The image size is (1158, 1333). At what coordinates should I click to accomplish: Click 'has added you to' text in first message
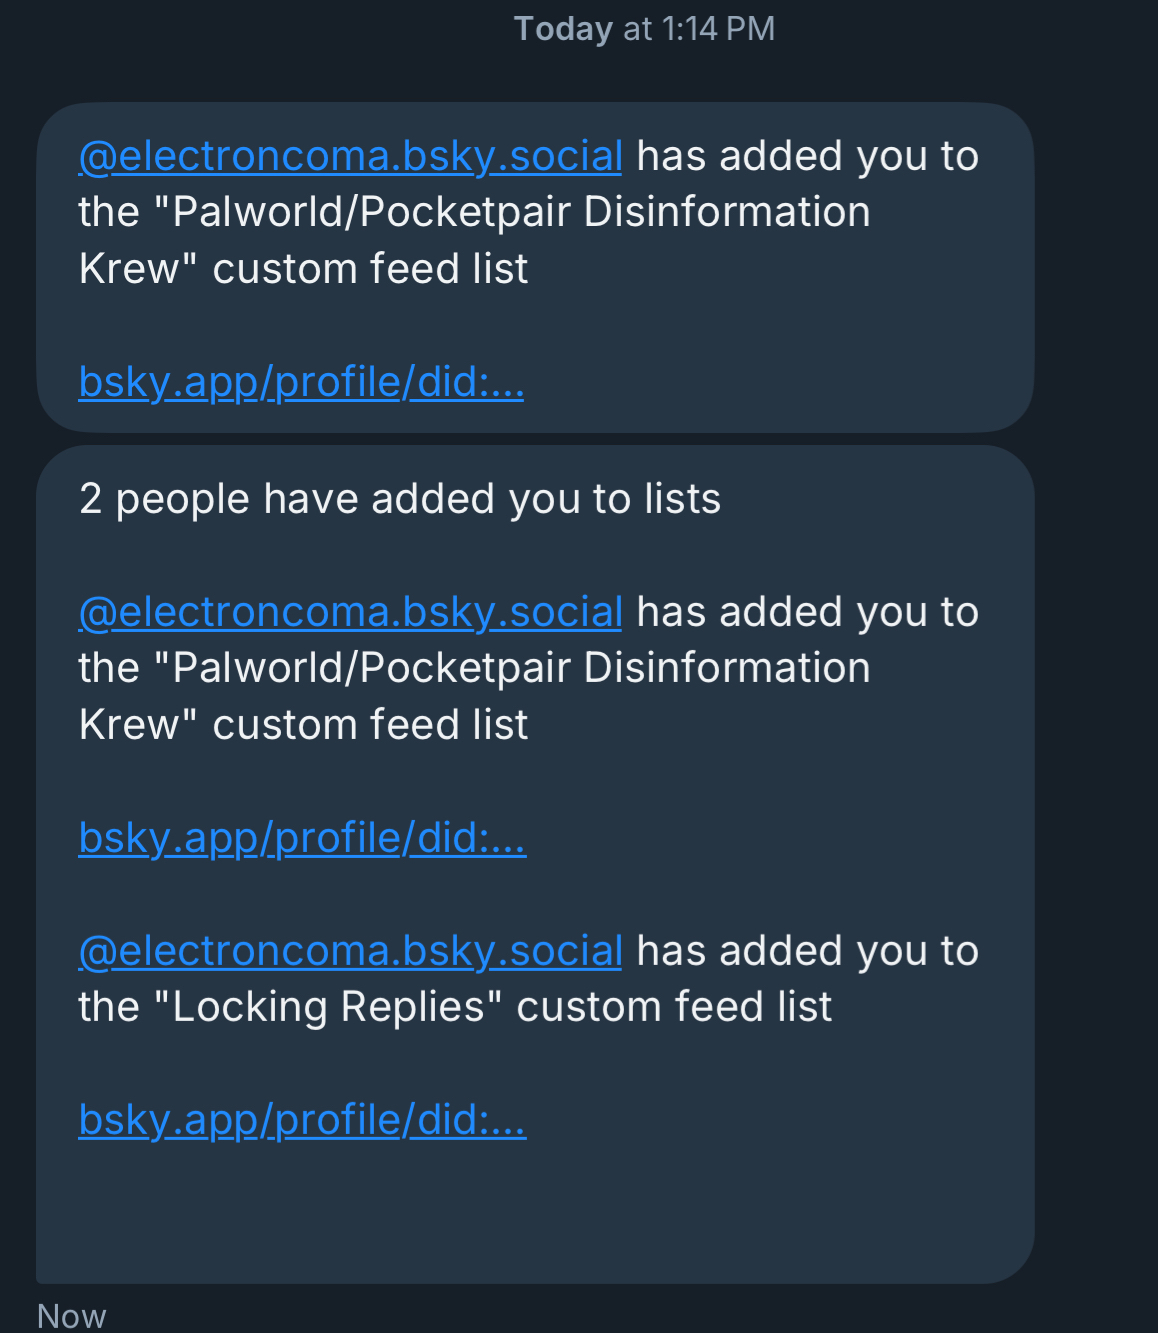tap(807, 157)
